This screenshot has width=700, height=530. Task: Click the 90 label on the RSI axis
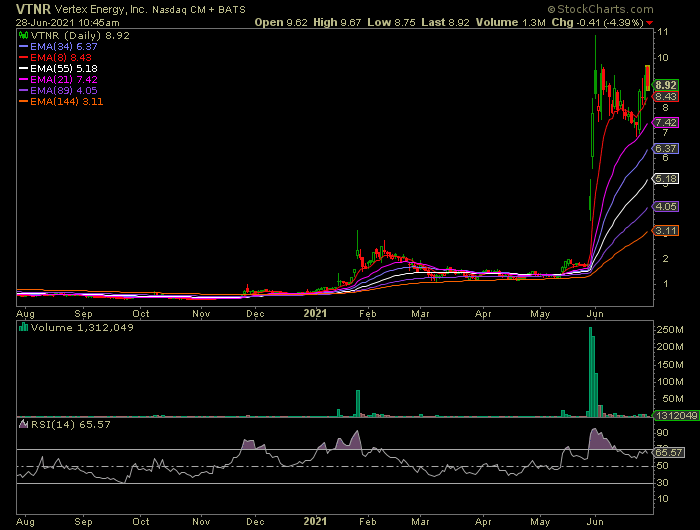pos(663,433)
